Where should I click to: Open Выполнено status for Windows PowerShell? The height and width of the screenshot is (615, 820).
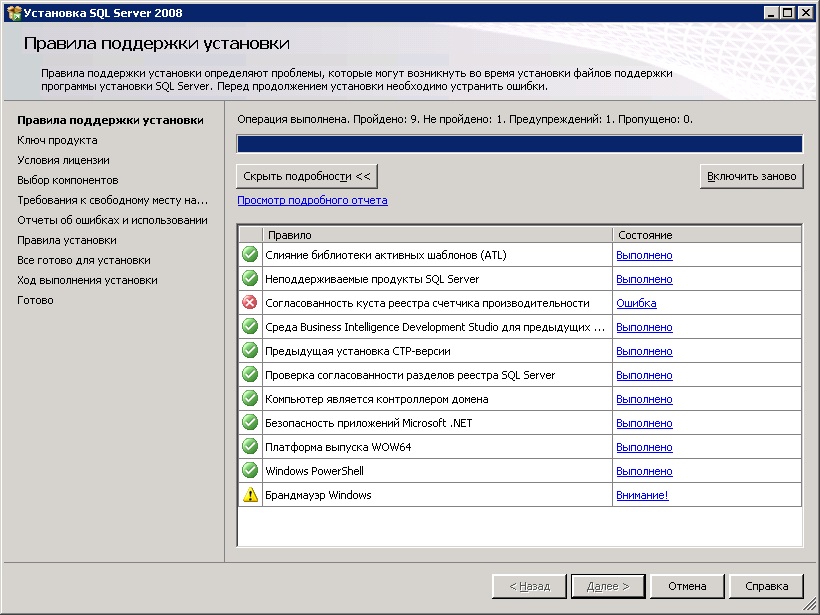pos(644,471)
